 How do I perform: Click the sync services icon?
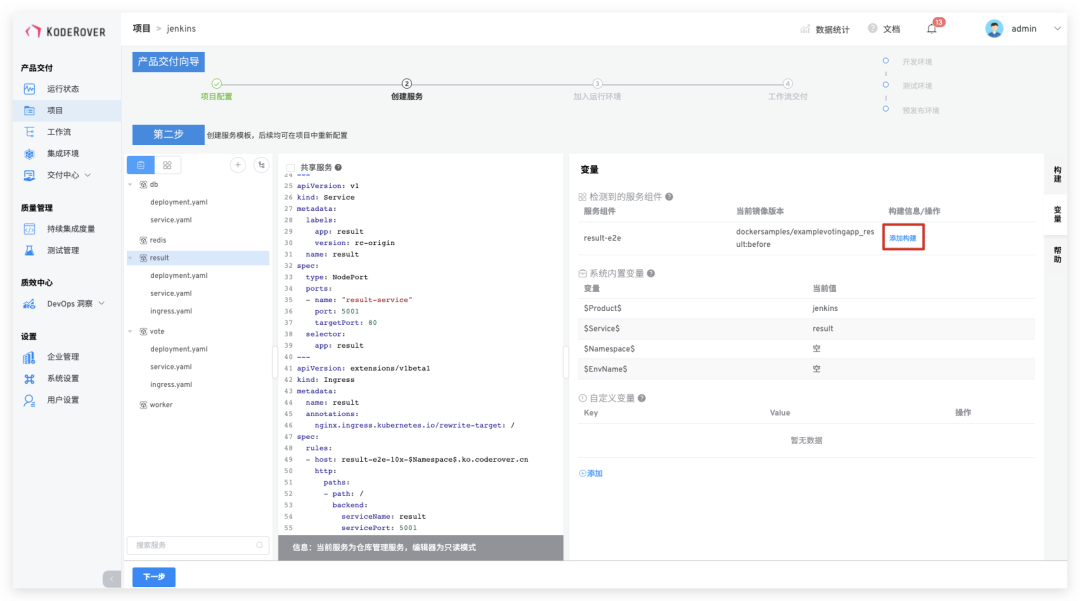point(261,165)
